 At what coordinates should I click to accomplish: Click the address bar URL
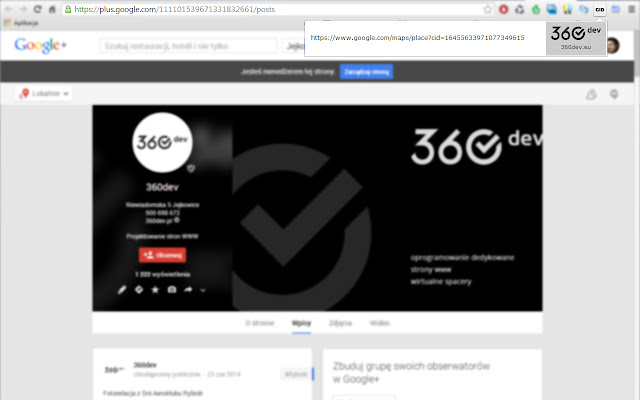175,9
